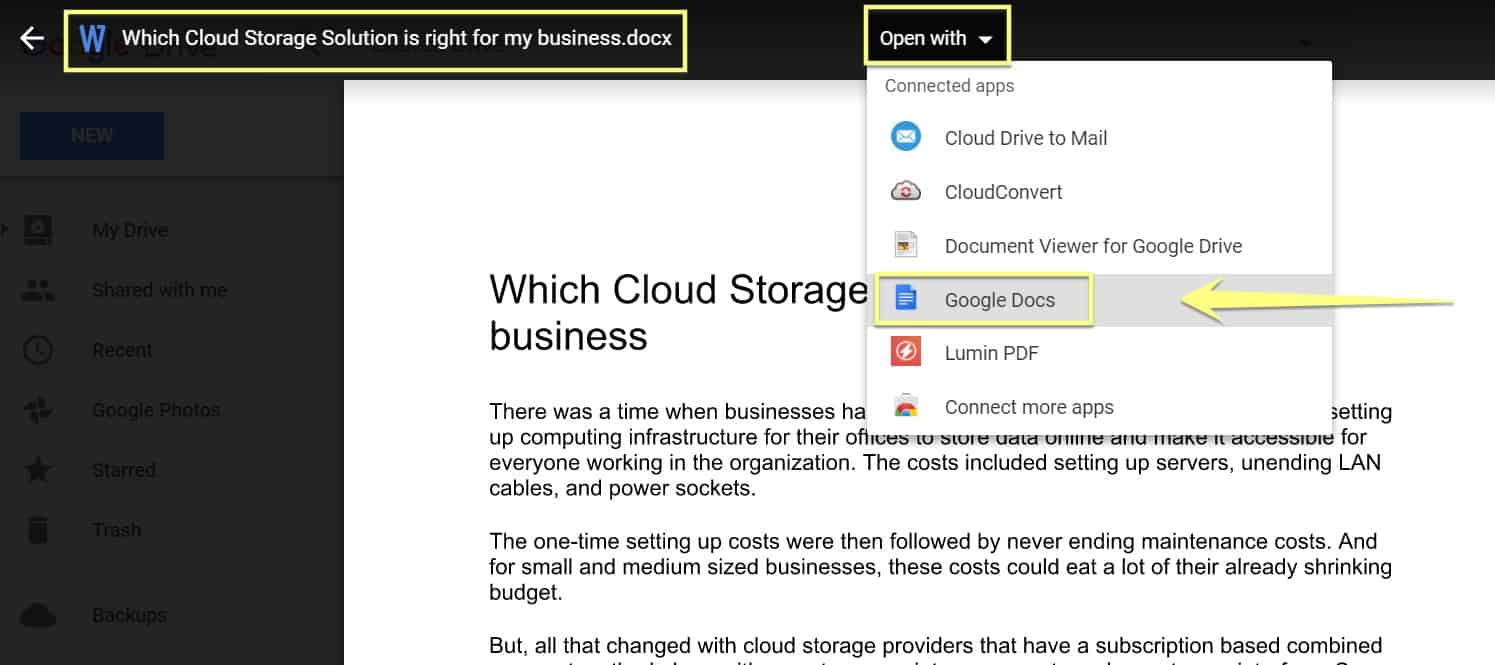Click the paragraph starting 'The one-time setting up'

(x=940, y=567)
